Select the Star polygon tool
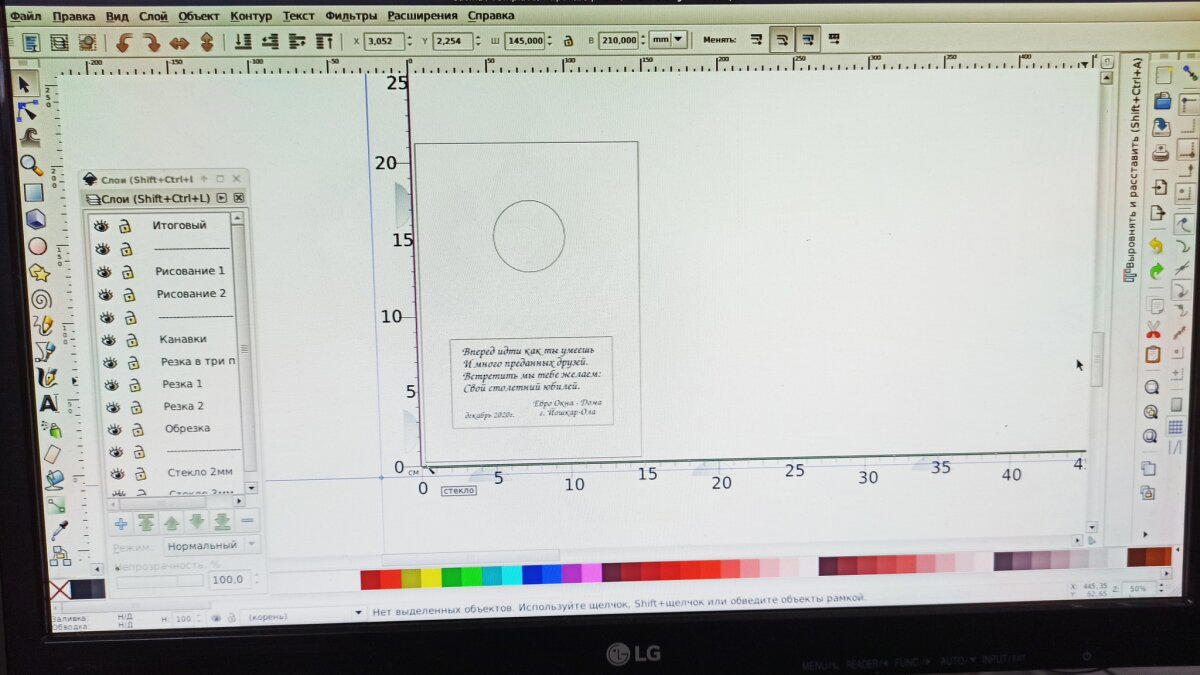1200x675 pixels. [39, 272]
